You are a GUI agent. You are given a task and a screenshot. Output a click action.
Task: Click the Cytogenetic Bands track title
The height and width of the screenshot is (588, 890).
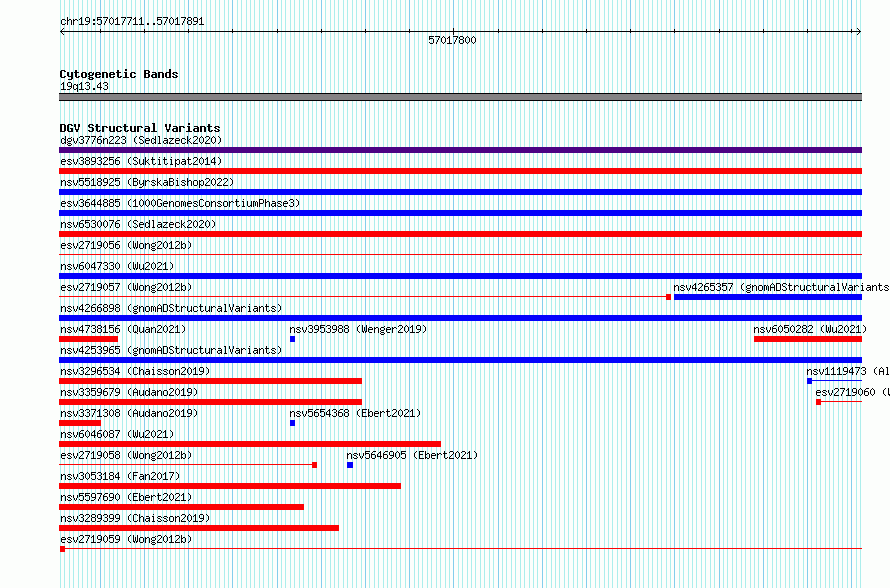(x=119, y=74)
